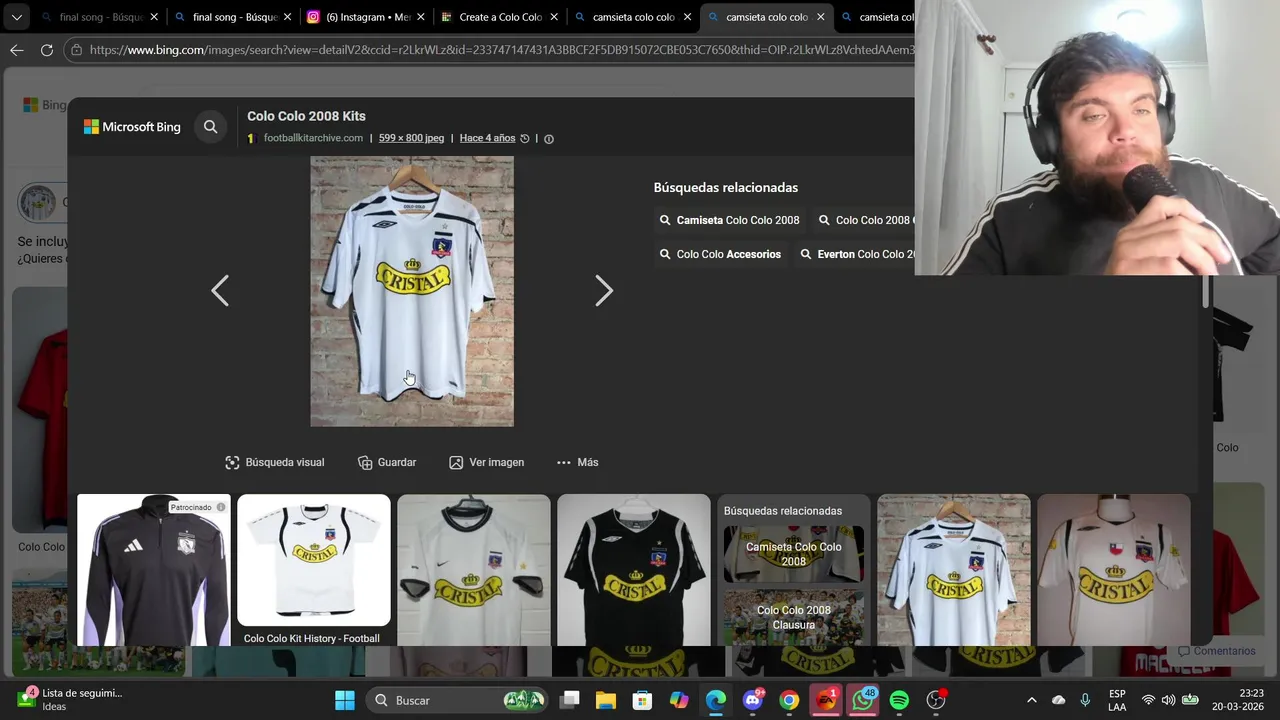The height and width of the screenshot is (720, 1280).
Task: Open the footballkitarchive.com source link
Action: coord(313,138)
